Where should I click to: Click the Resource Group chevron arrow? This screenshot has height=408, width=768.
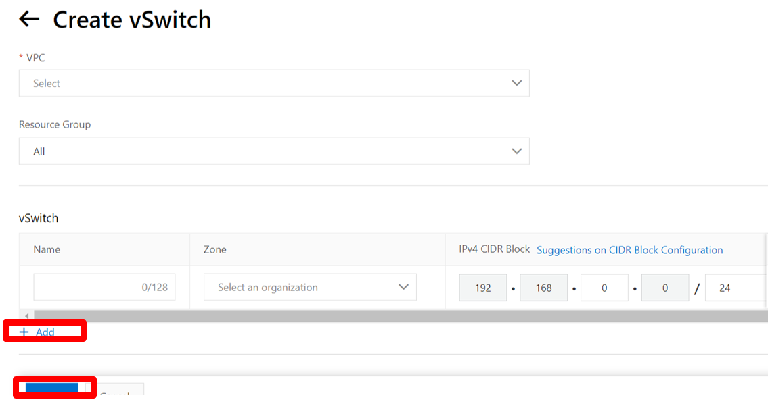[x=517, y=151]
